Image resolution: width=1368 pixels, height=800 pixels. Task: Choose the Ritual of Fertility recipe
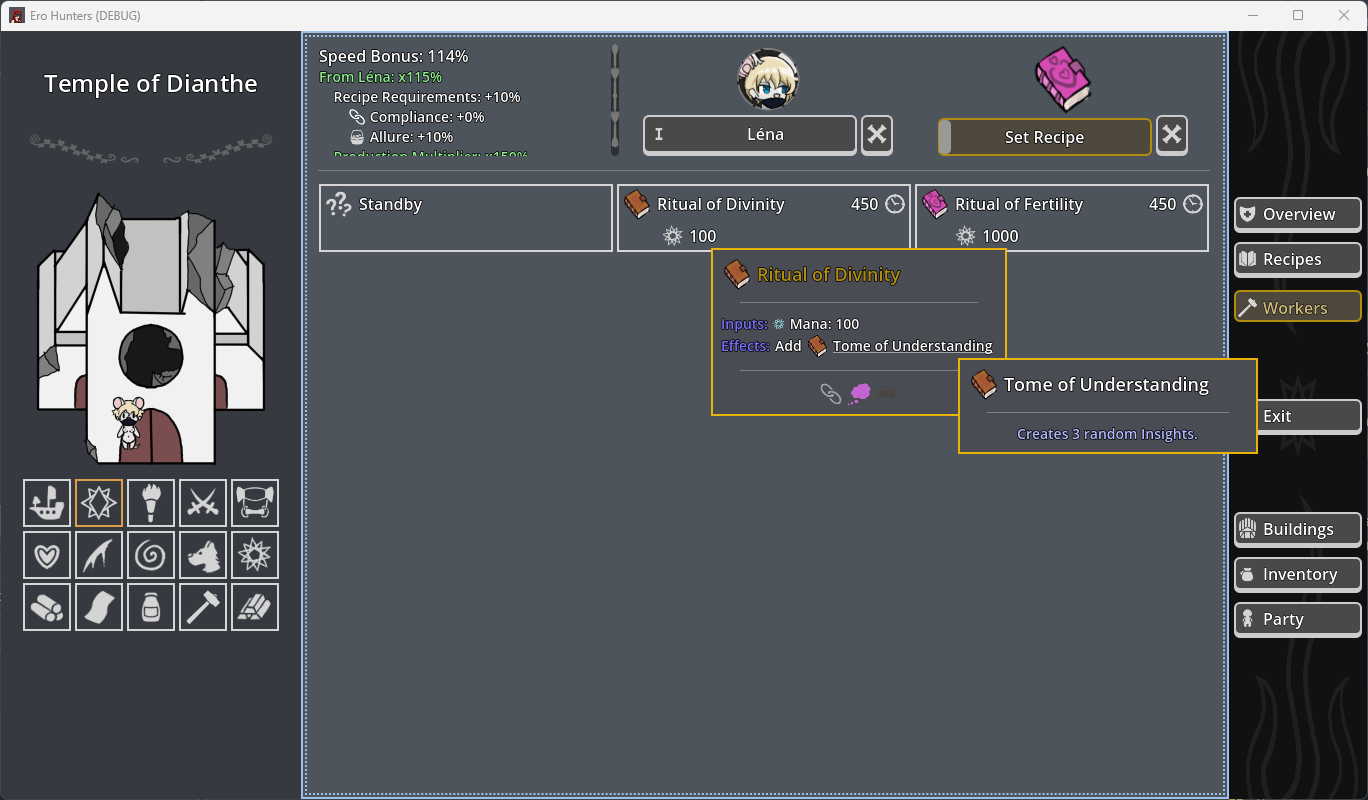click(x=1062, y=218)
